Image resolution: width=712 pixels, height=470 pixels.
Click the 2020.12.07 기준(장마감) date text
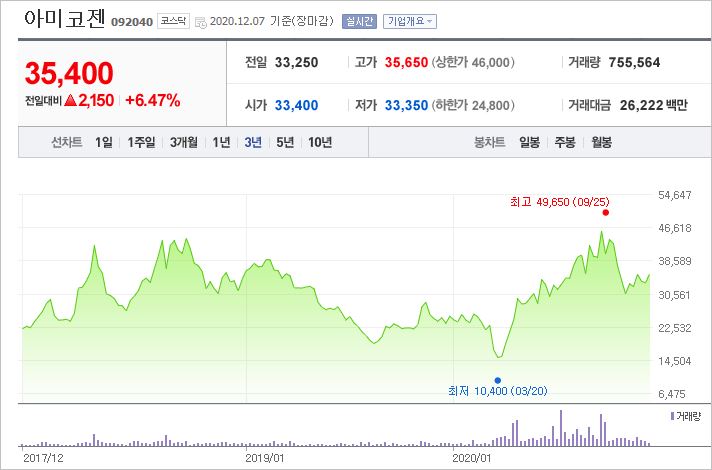pyautogui.click(x=272, y=21)
